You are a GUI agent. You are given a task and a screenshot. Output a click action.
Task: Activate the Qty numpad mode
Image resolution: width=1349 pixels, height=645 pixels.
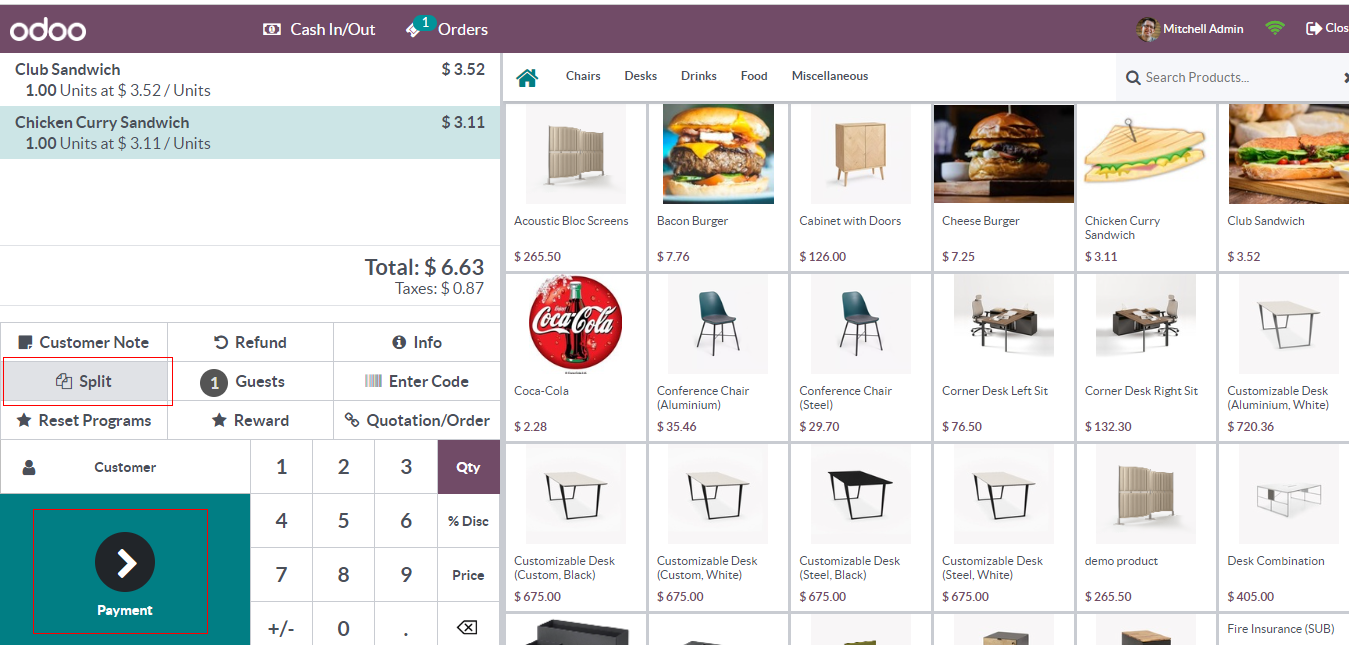[468, 467]
